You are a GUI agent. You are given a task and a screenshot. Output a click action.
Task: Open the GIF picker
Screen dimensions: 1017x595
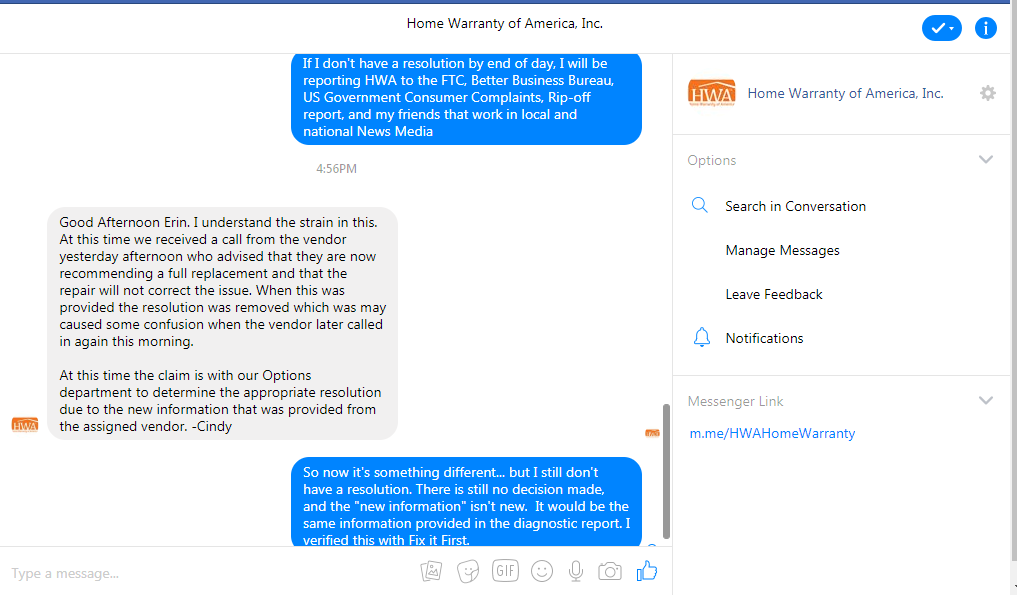coord(505,571)
